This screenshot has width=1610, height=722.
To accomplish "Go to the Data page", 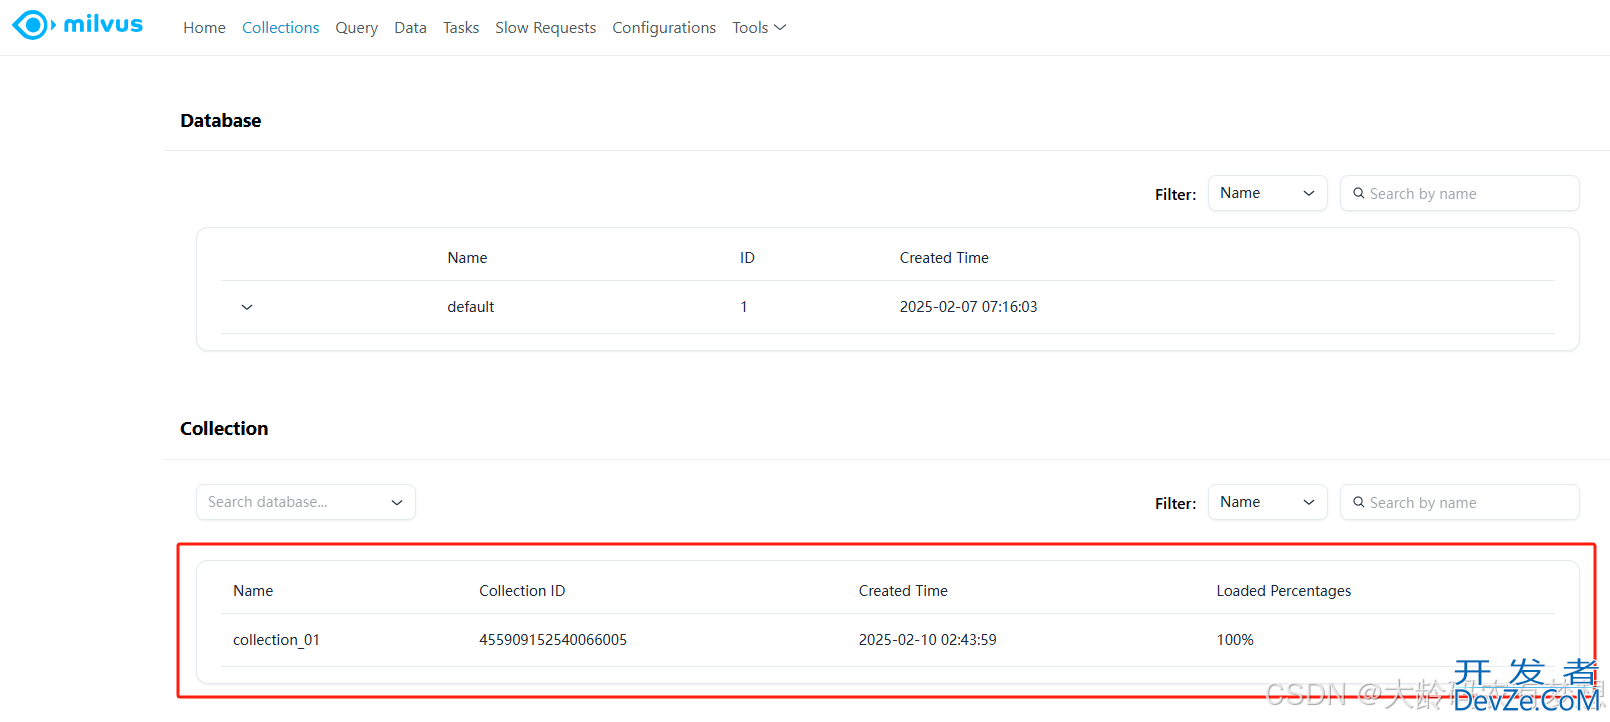I will click(x=410, y=28).
